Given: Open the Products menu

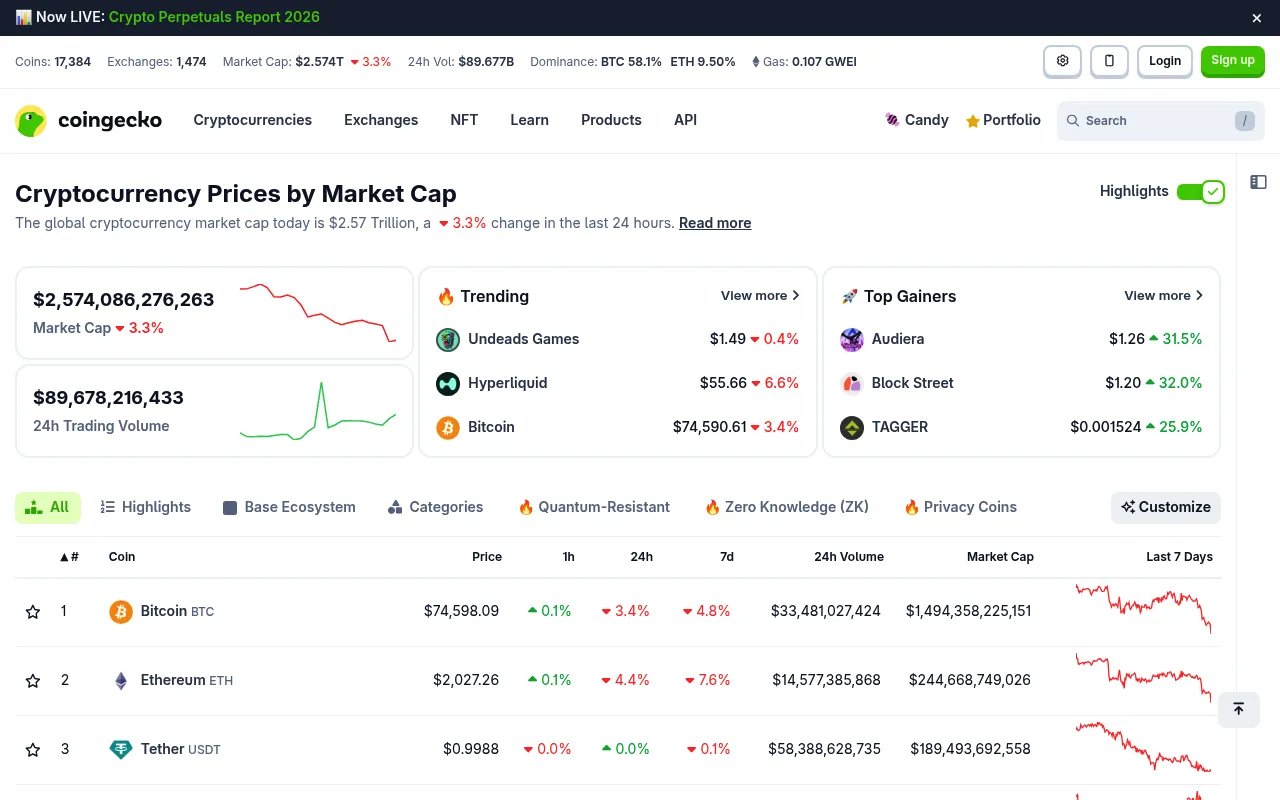Looking at the screenshot, I should tap(611, 120).
